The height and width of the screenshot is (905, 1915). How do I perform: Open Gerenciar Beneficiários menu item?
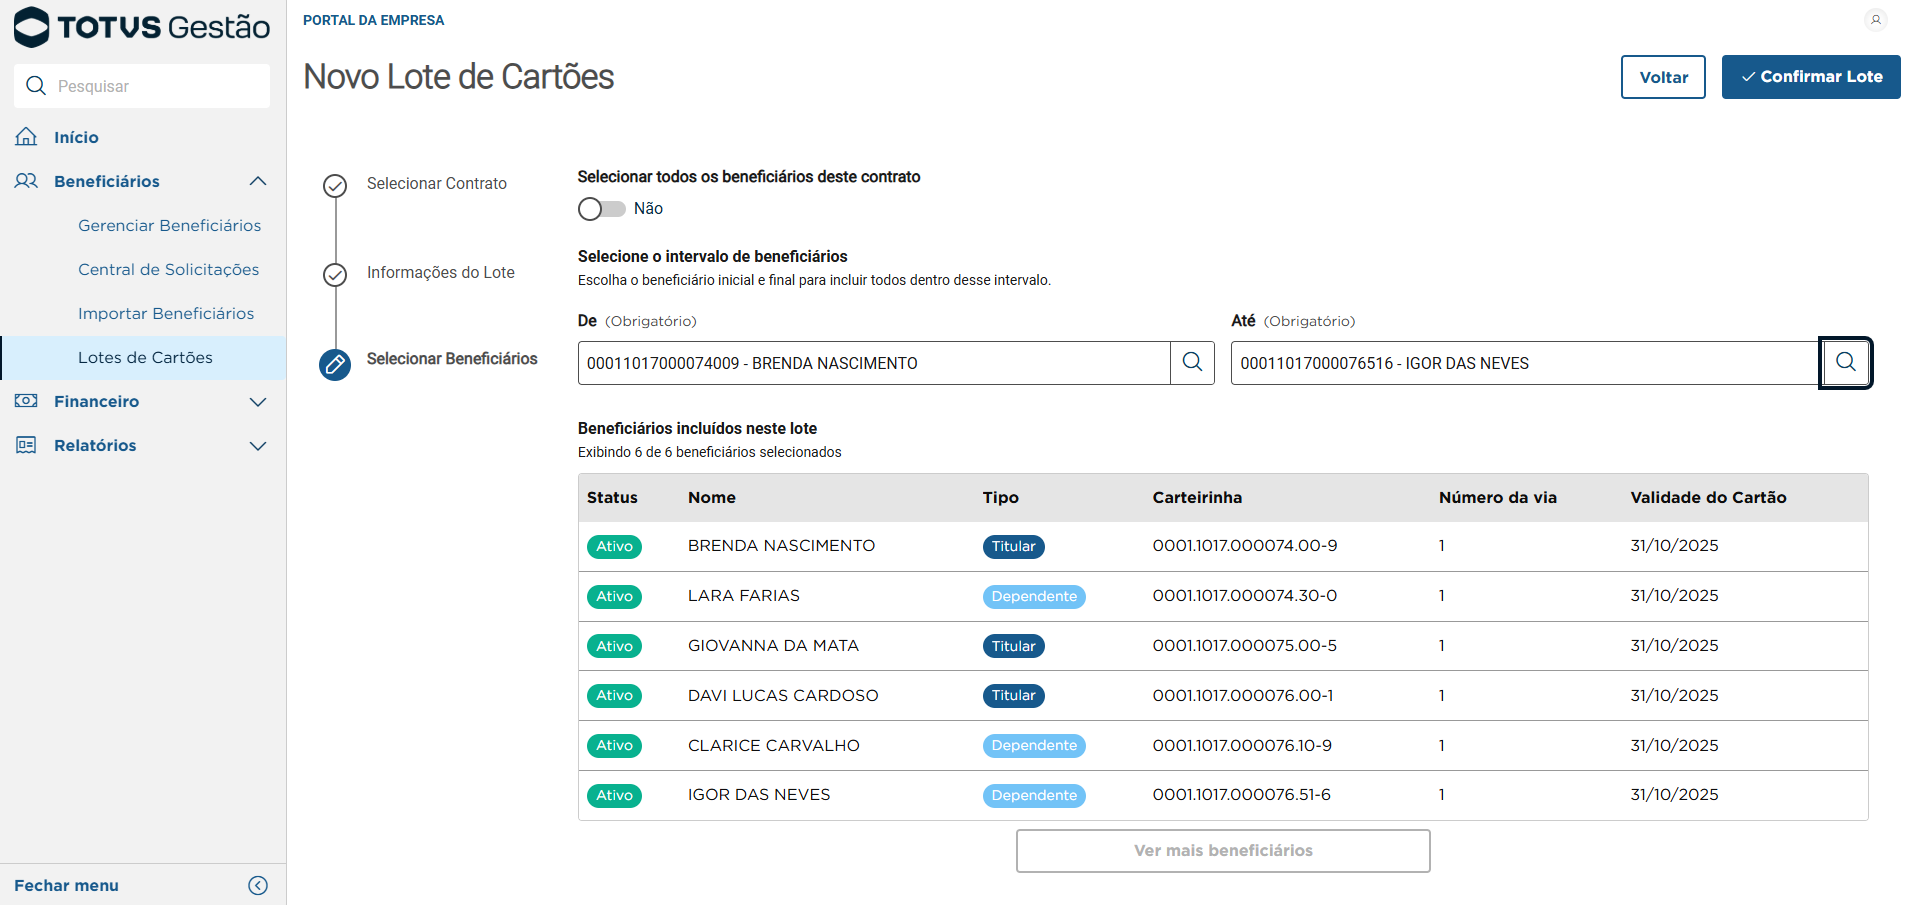(170, 226)
